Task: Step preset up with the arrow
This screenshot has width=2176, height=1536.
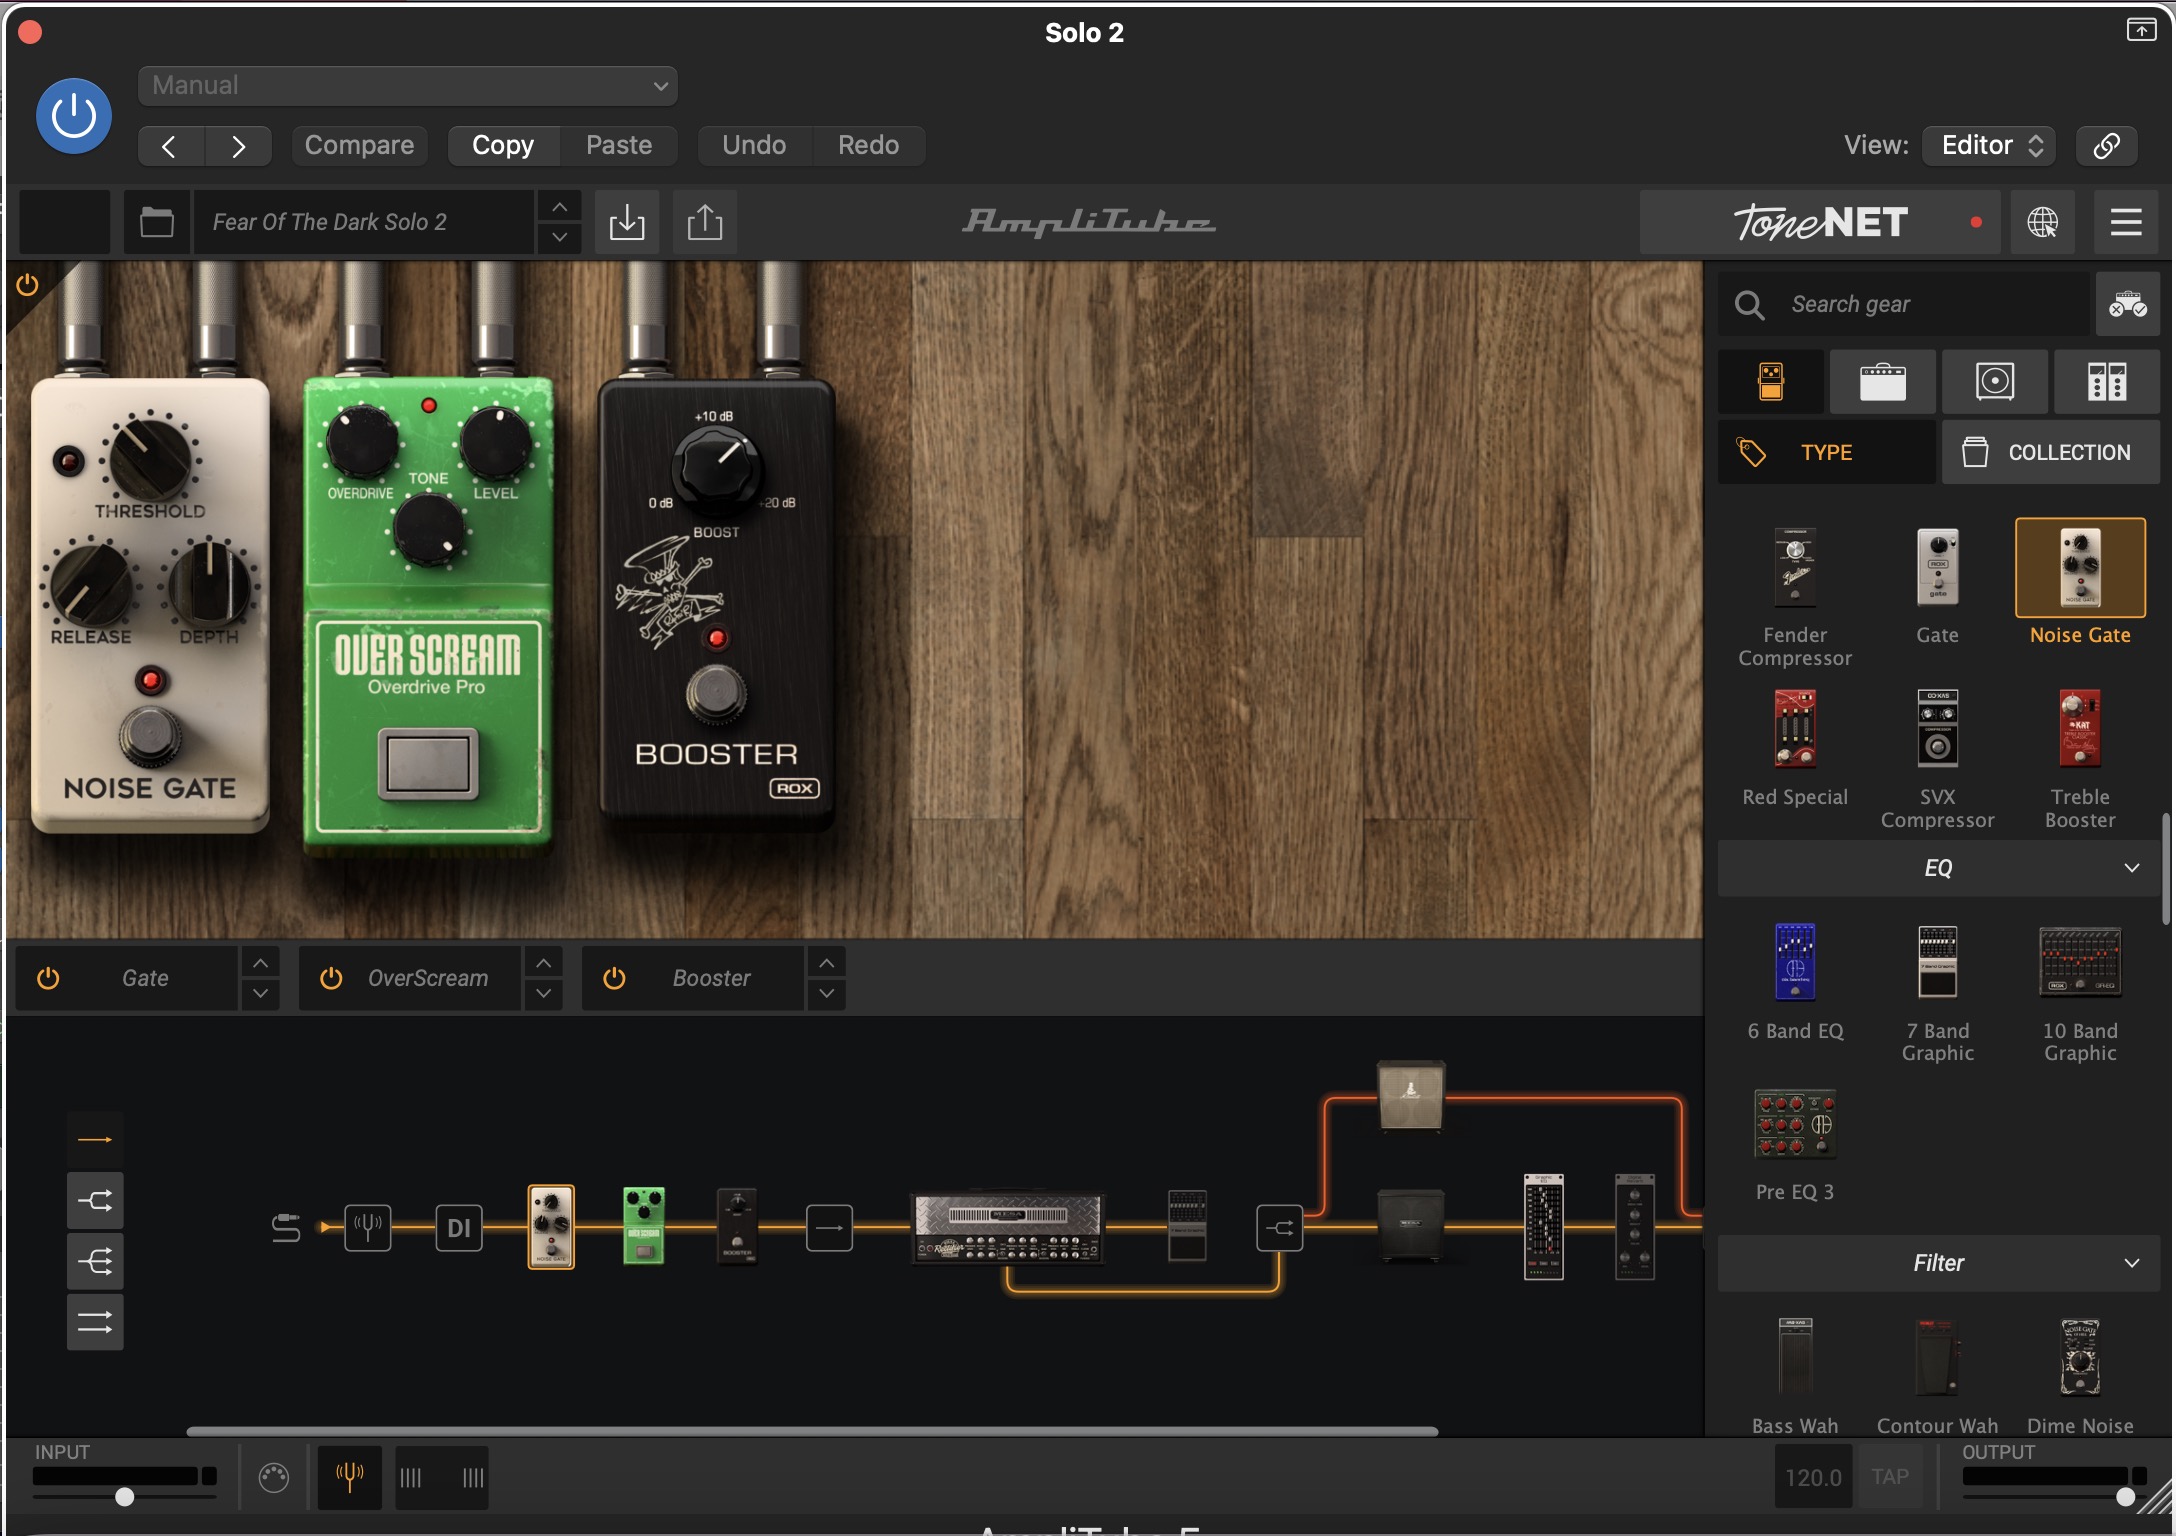Action: tap(560, 207)
